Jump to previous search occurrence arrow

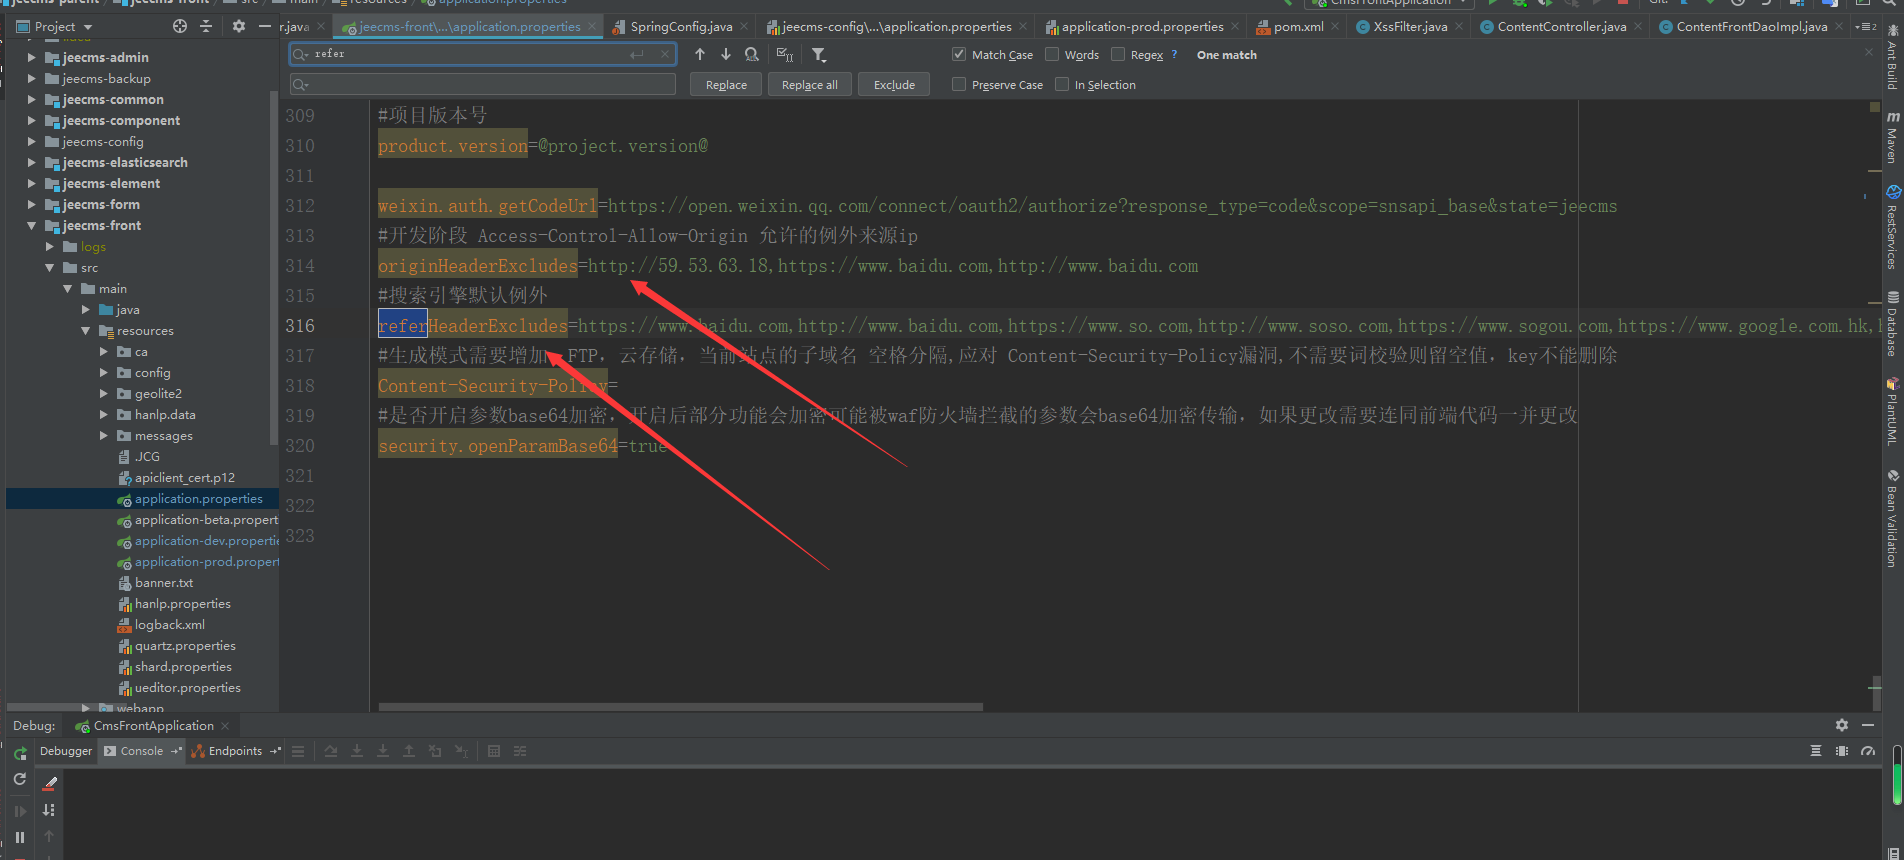[x=700, y=55]
